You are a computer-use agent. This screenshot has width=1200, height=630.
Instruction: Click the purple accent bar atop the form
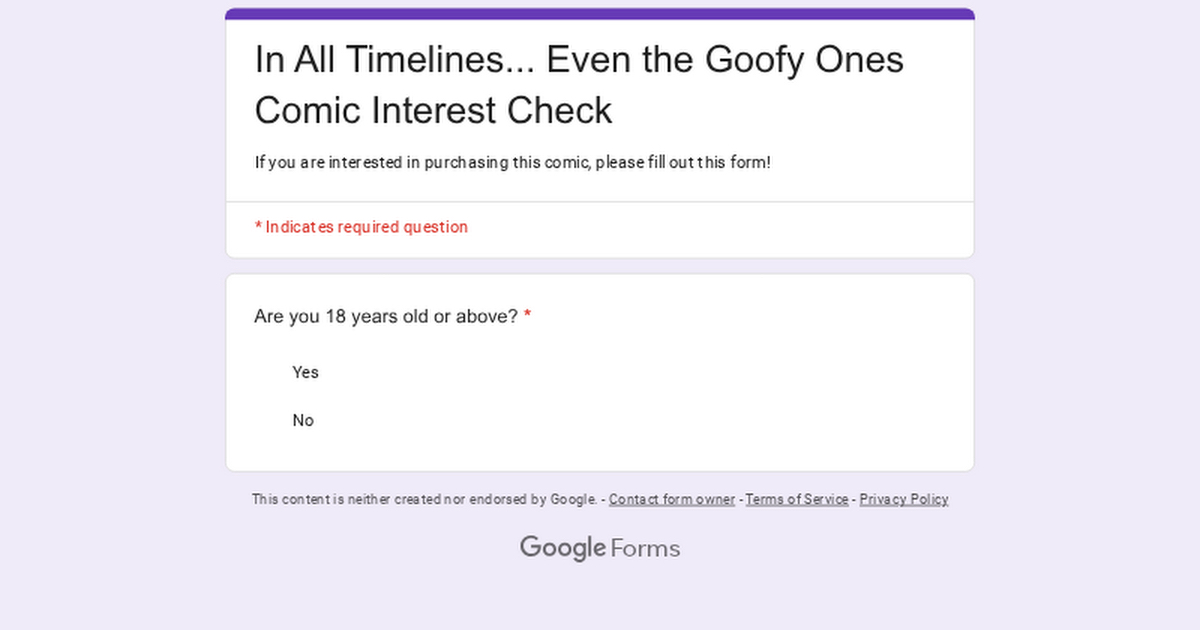(x=600, y=14)
